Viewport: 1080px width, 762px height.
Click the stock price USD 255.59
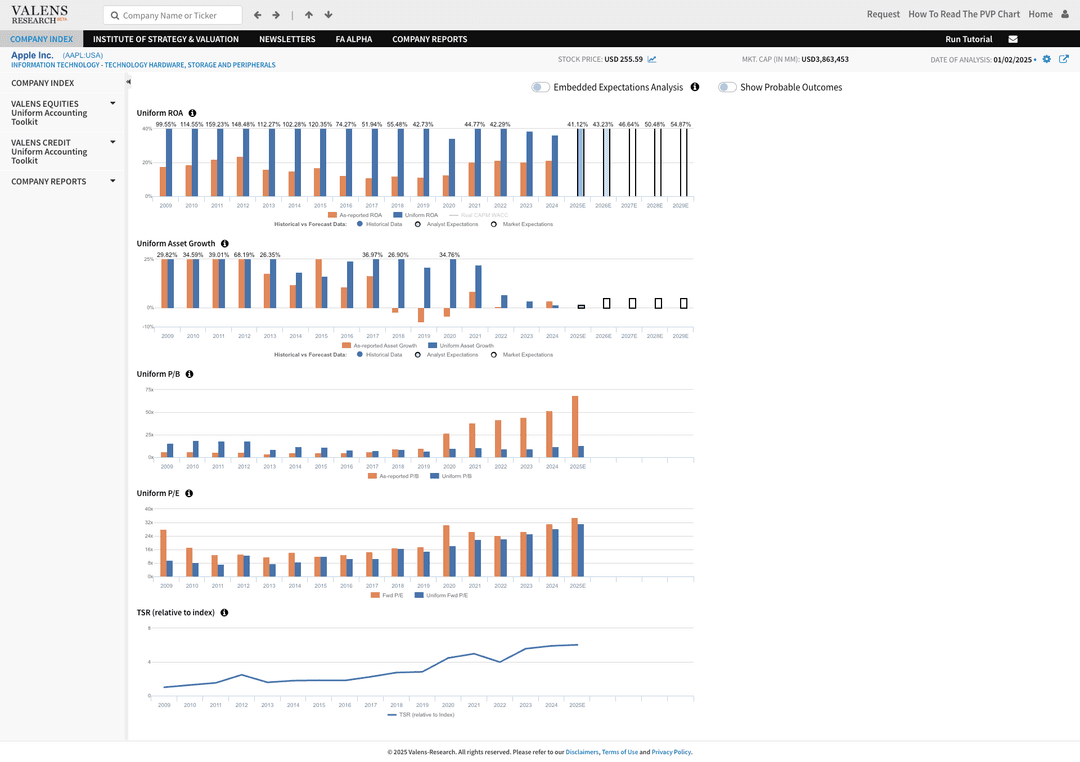(x=623, y=59)
